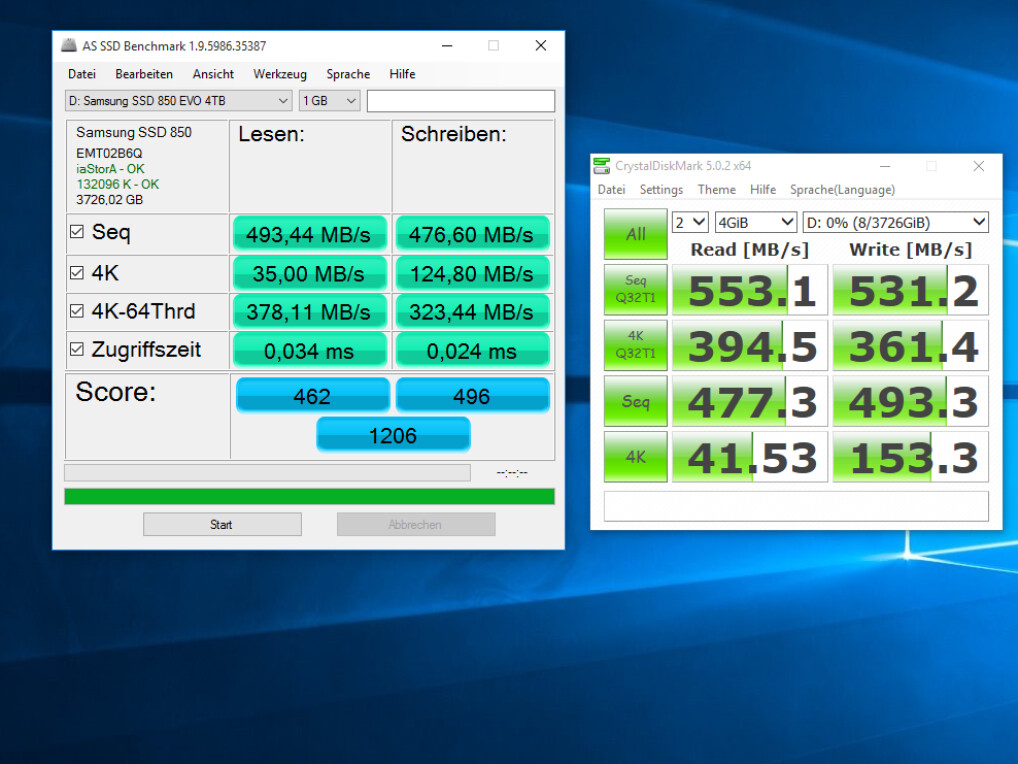Click the 153.3 4K write value
This screenshot has width=1018, height=764.
911,457
